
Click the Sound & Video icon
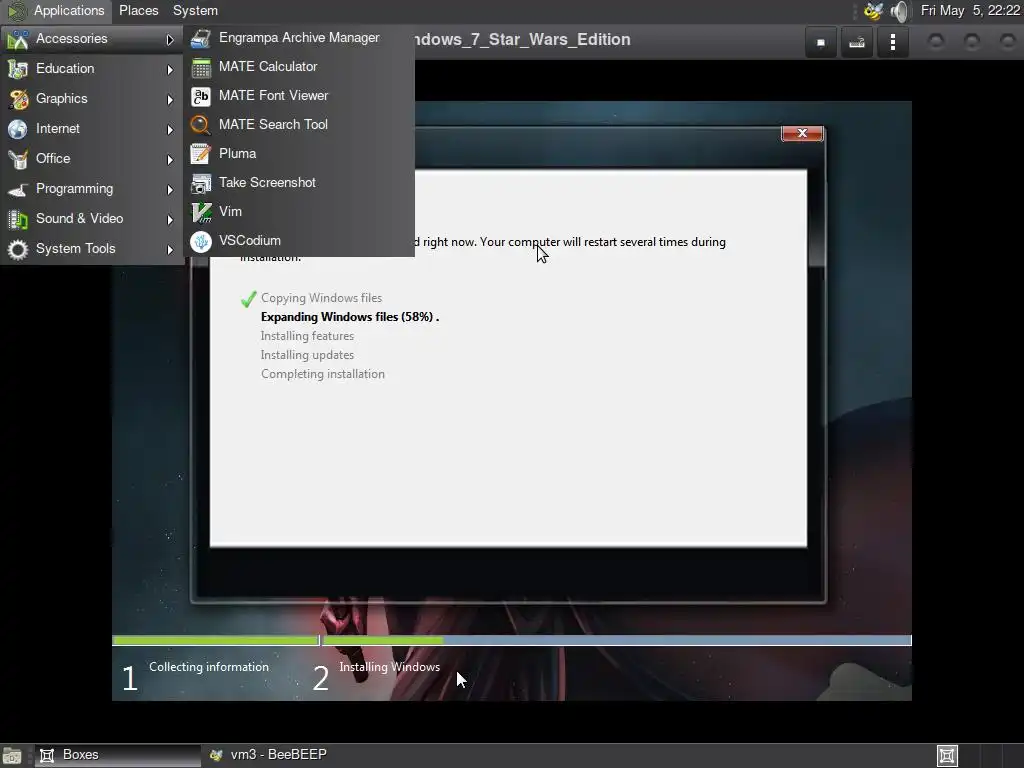click(18, 219)
